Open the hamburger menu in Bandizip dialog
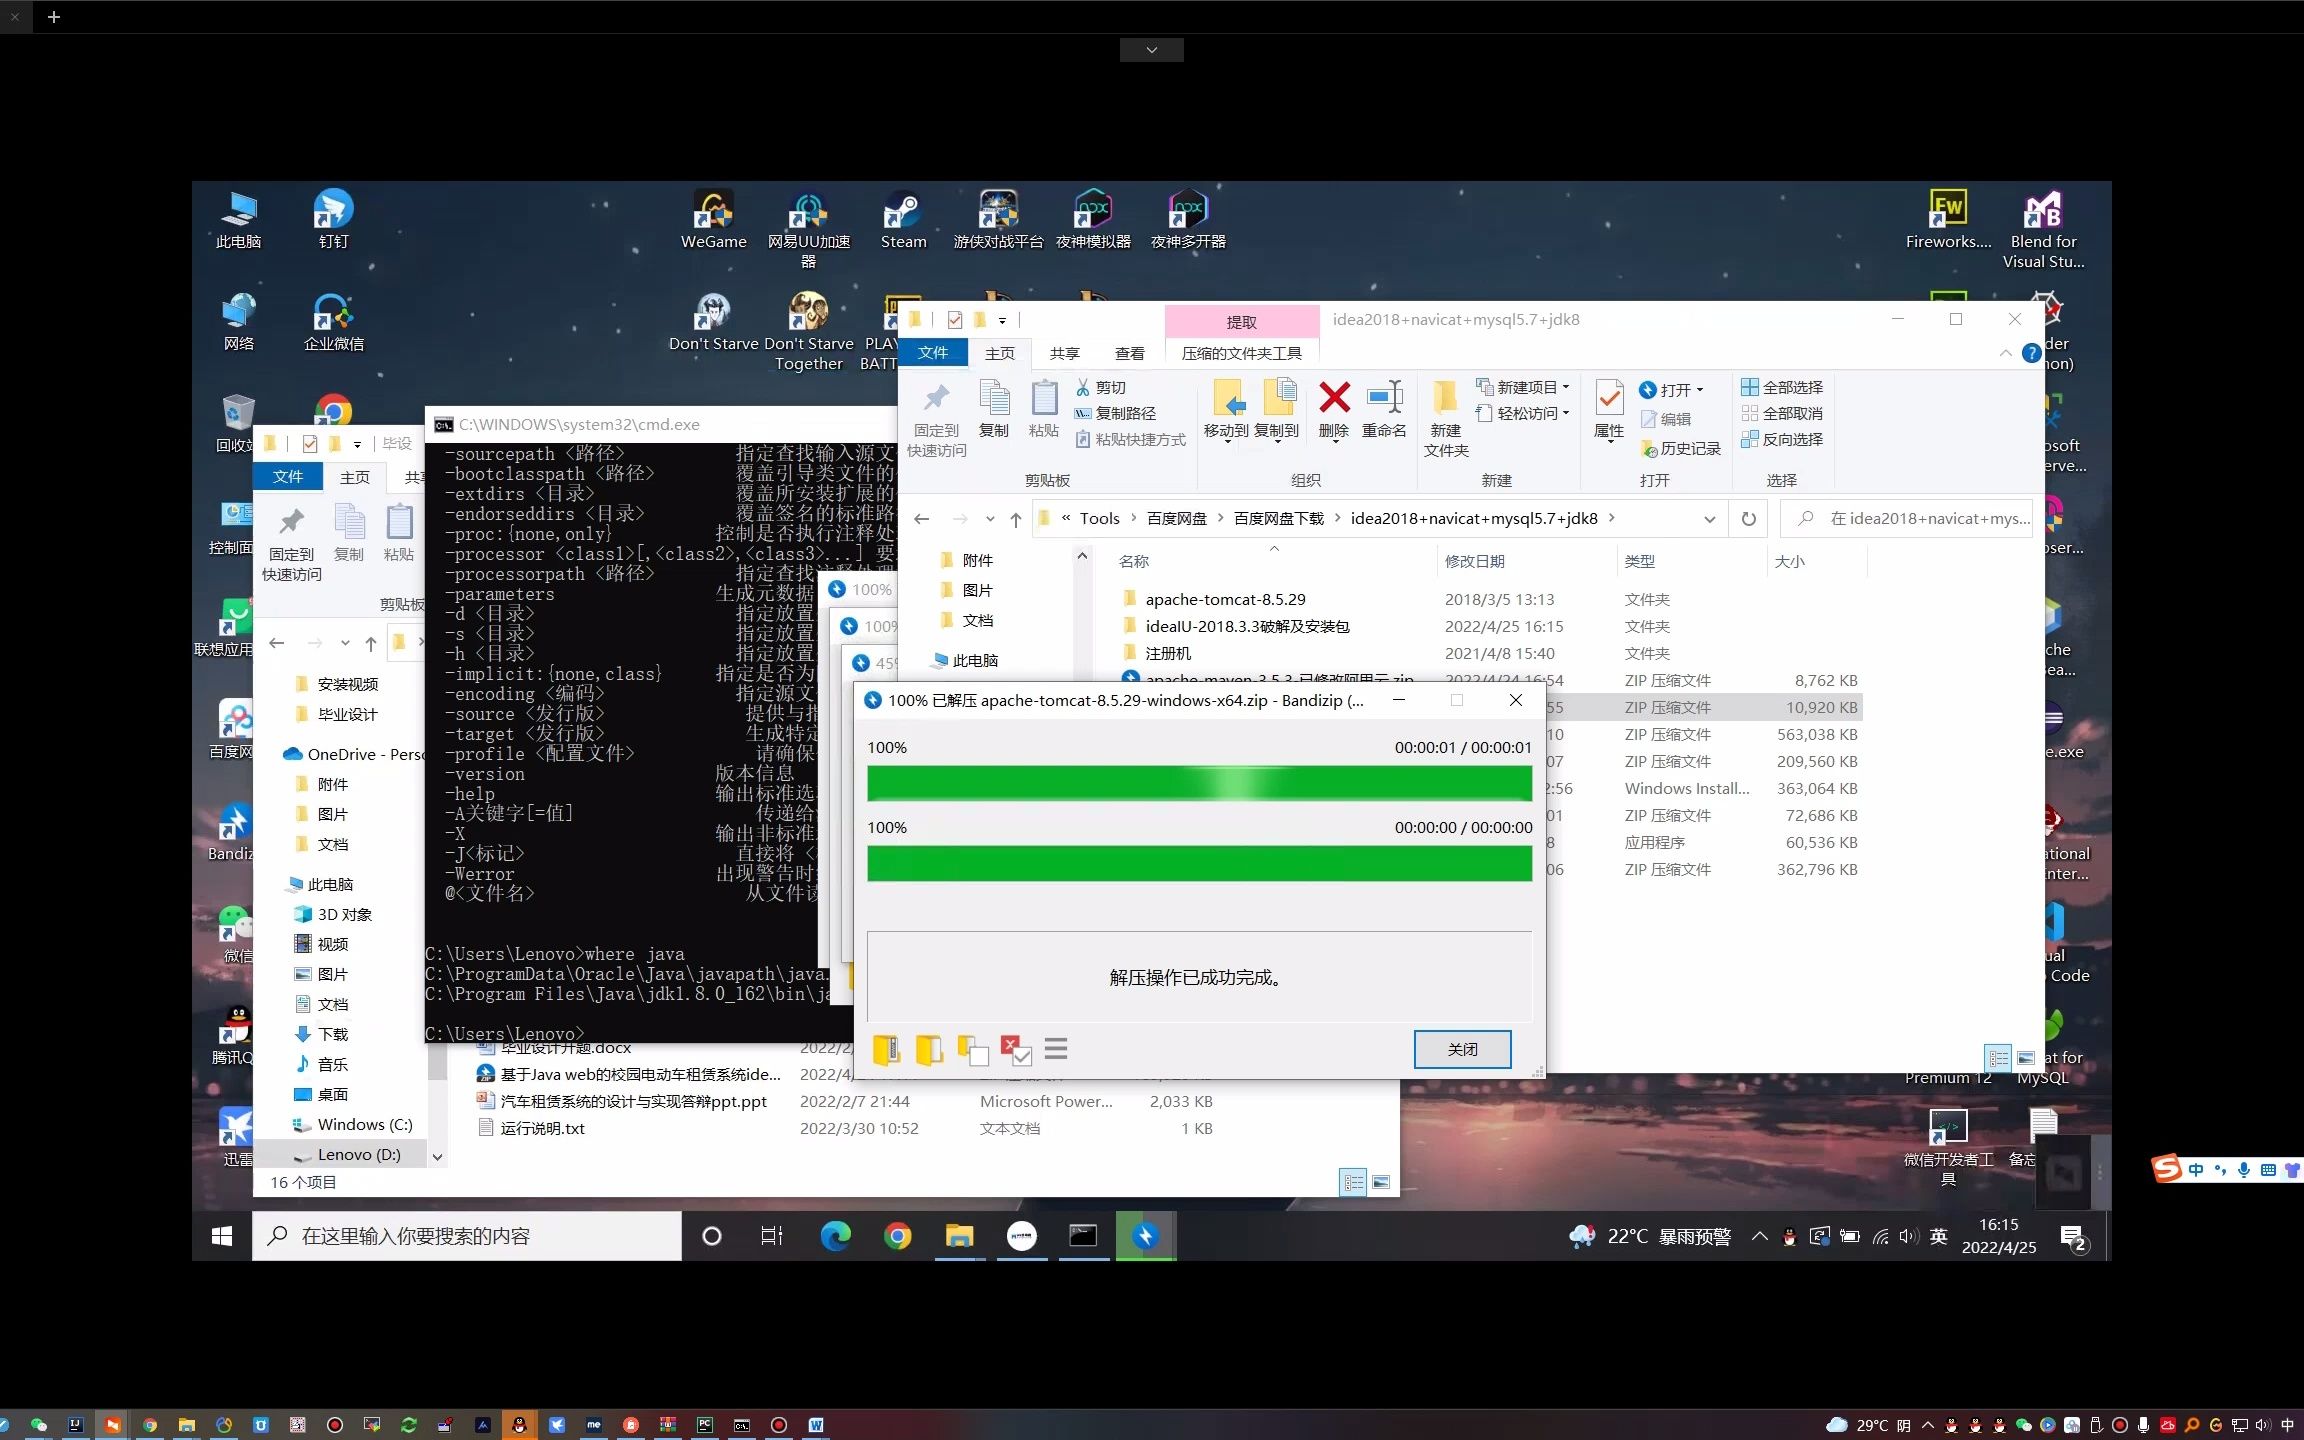 pos(1056,1049)
